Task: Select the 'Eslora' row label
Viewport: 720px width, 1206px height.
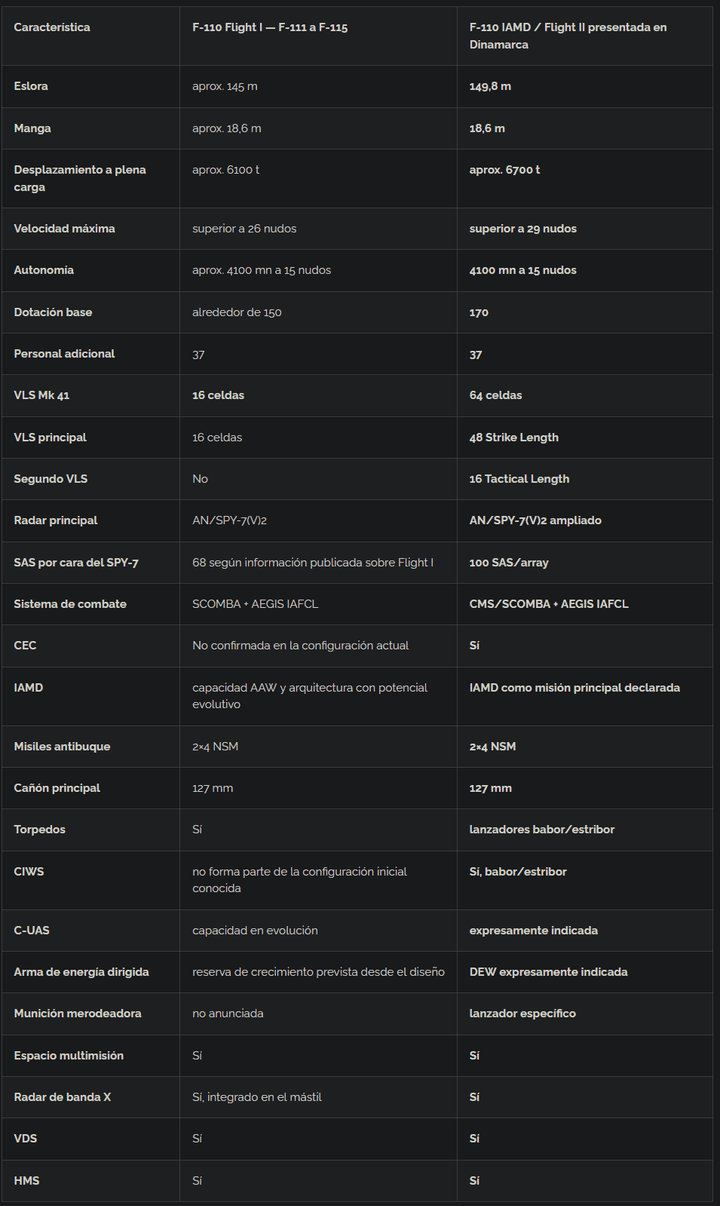Action: [x=31, y=86]
